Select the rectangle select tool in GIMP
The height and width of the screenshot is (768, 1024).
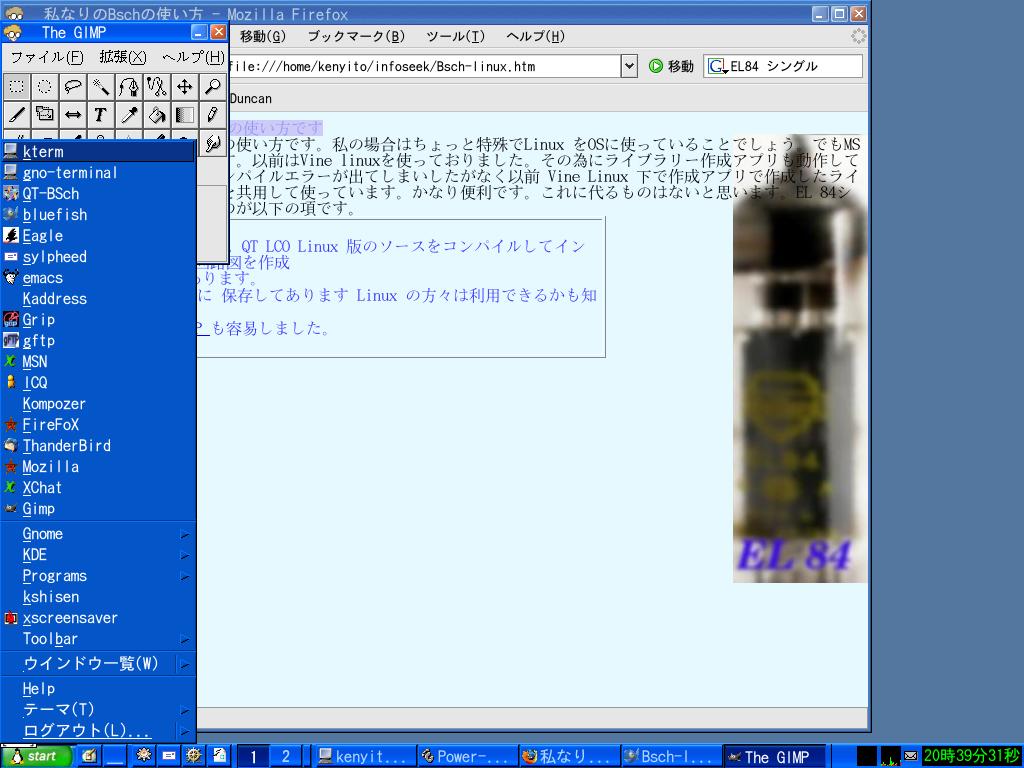click(x=15, y=87)
